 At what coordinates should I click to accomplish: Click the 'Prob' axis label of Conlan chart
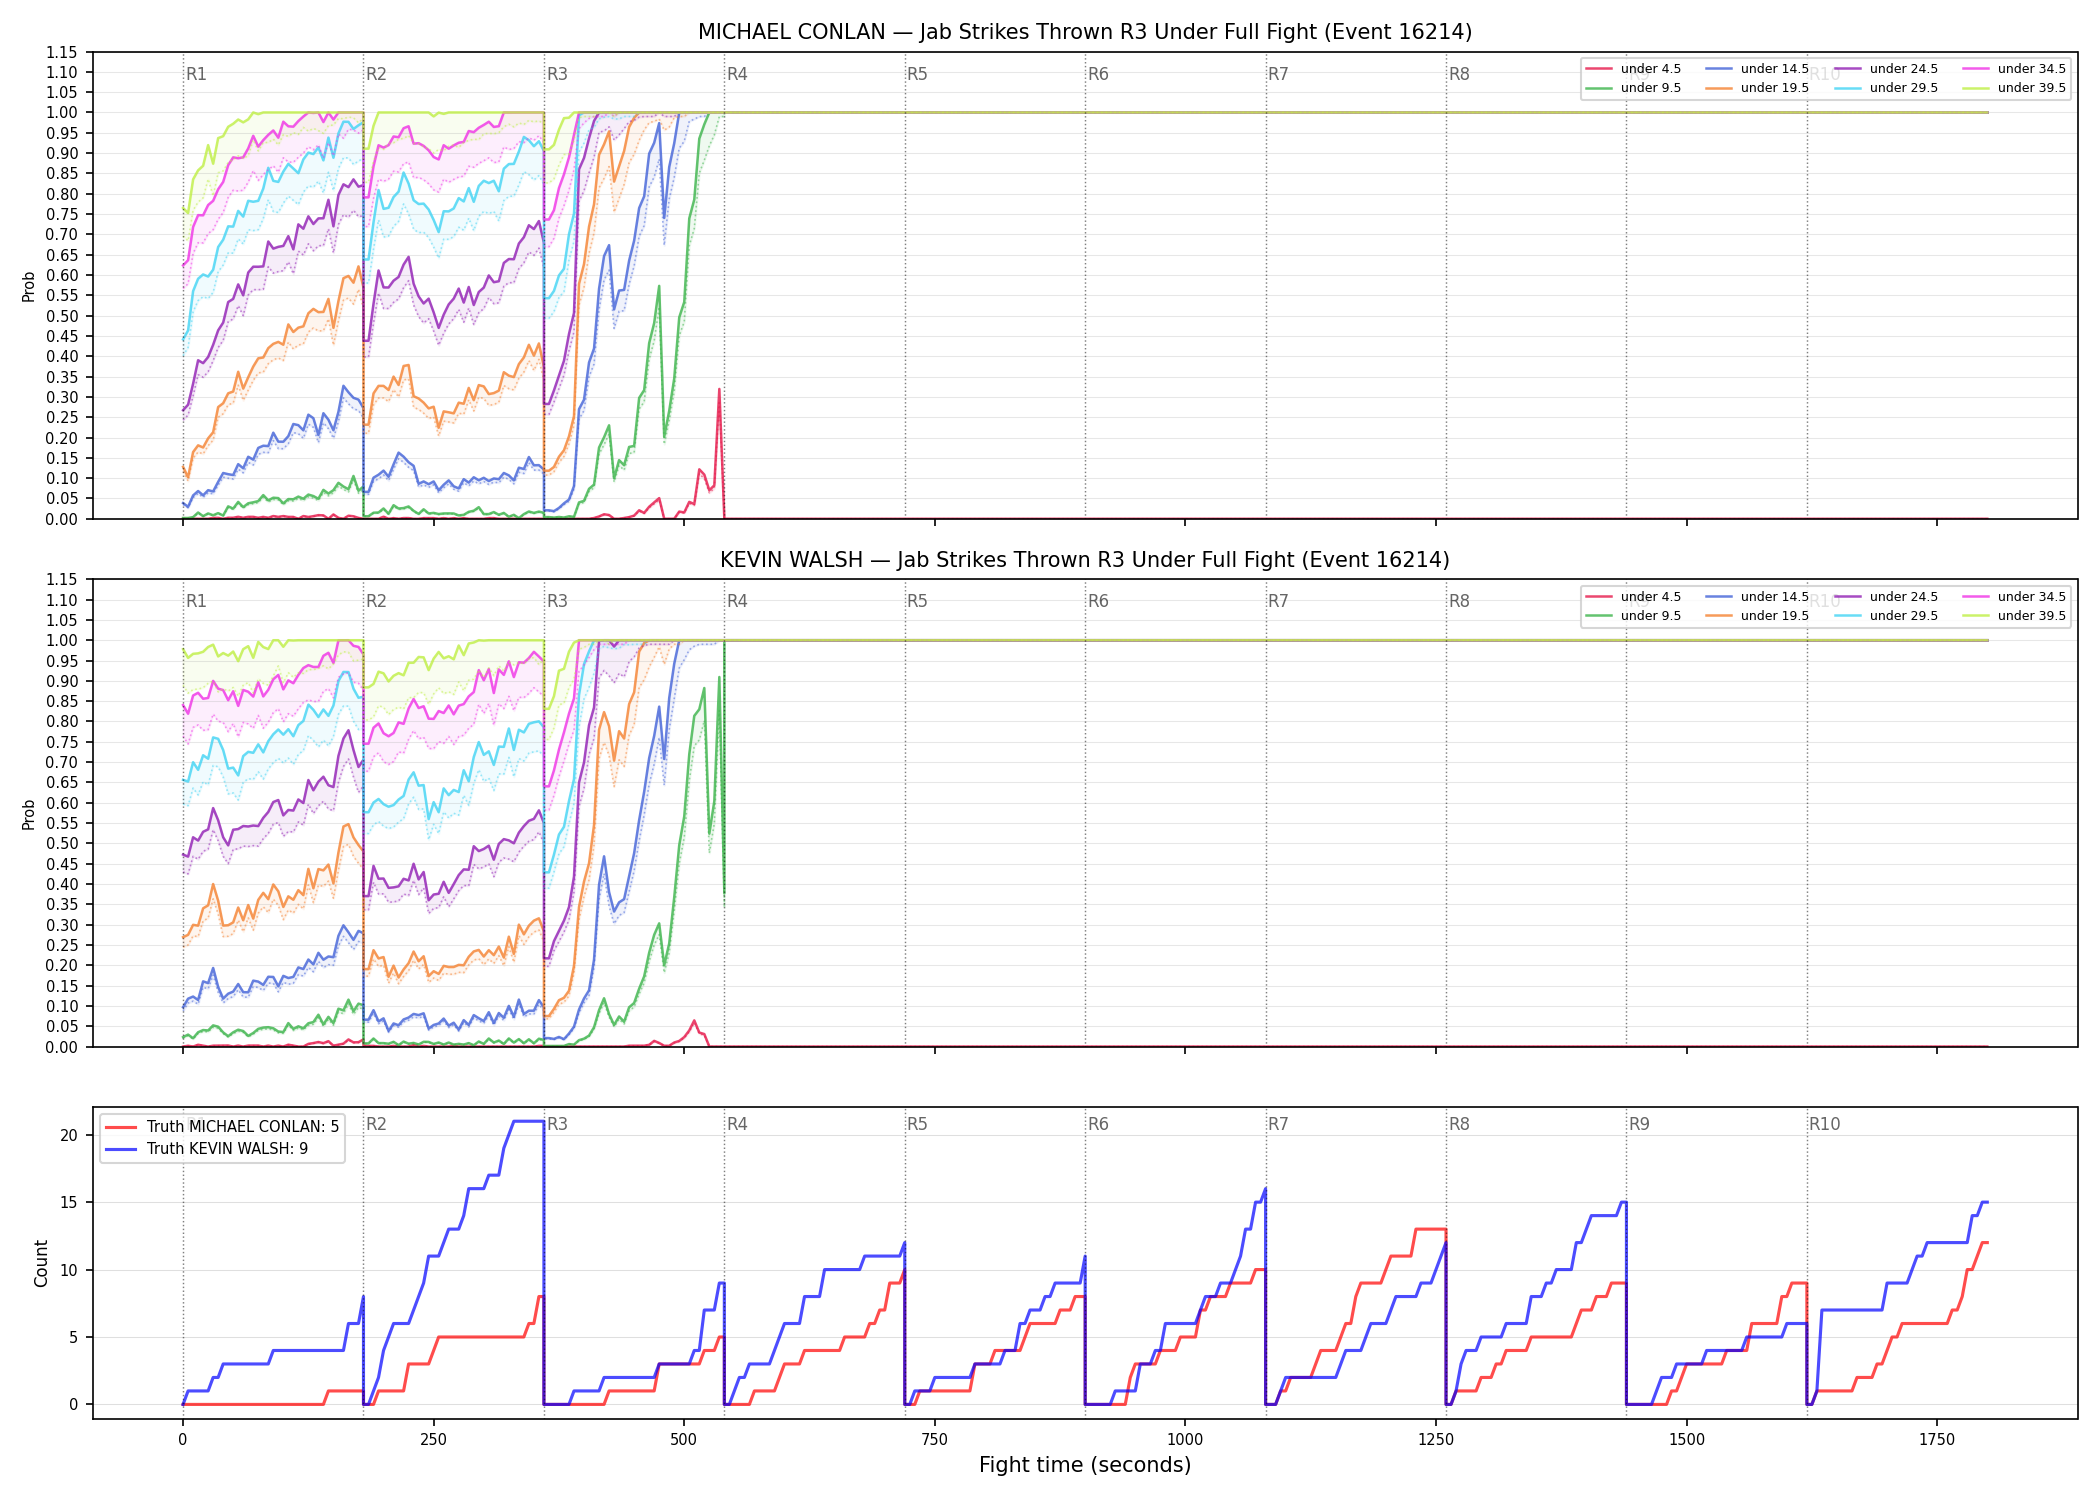29,286
